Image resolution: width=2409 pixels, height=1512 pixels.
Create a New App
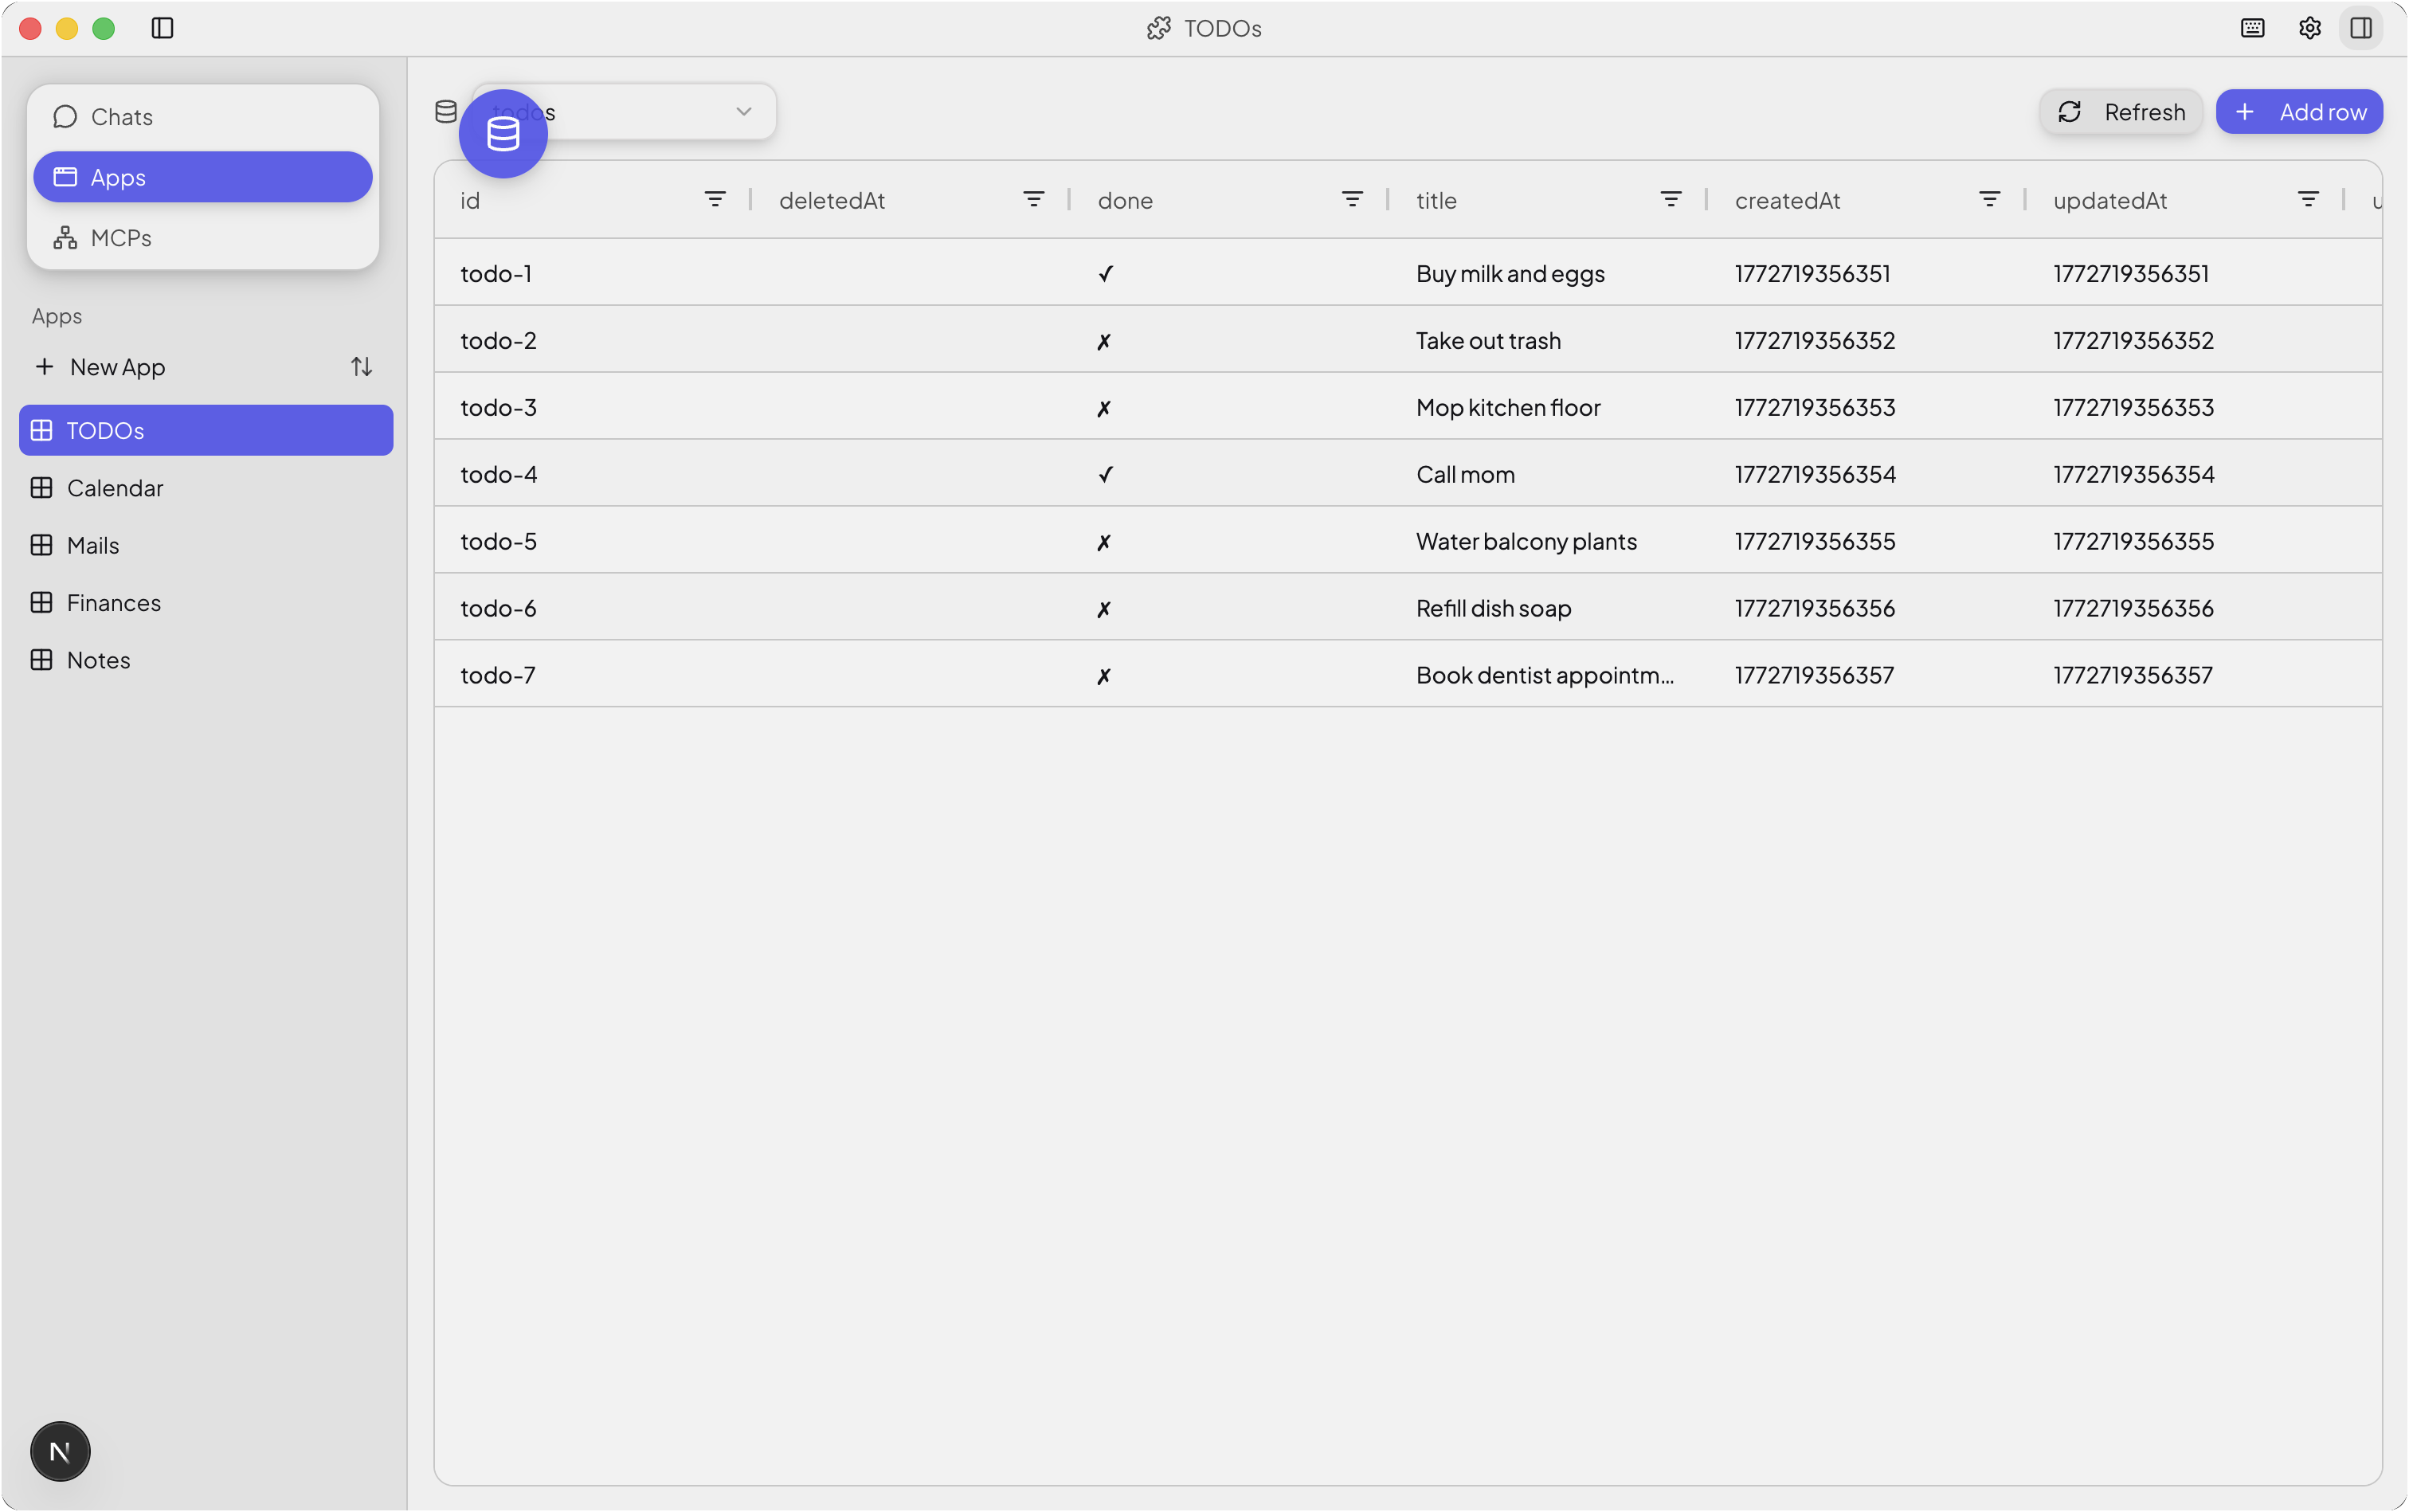pos(116,366)
